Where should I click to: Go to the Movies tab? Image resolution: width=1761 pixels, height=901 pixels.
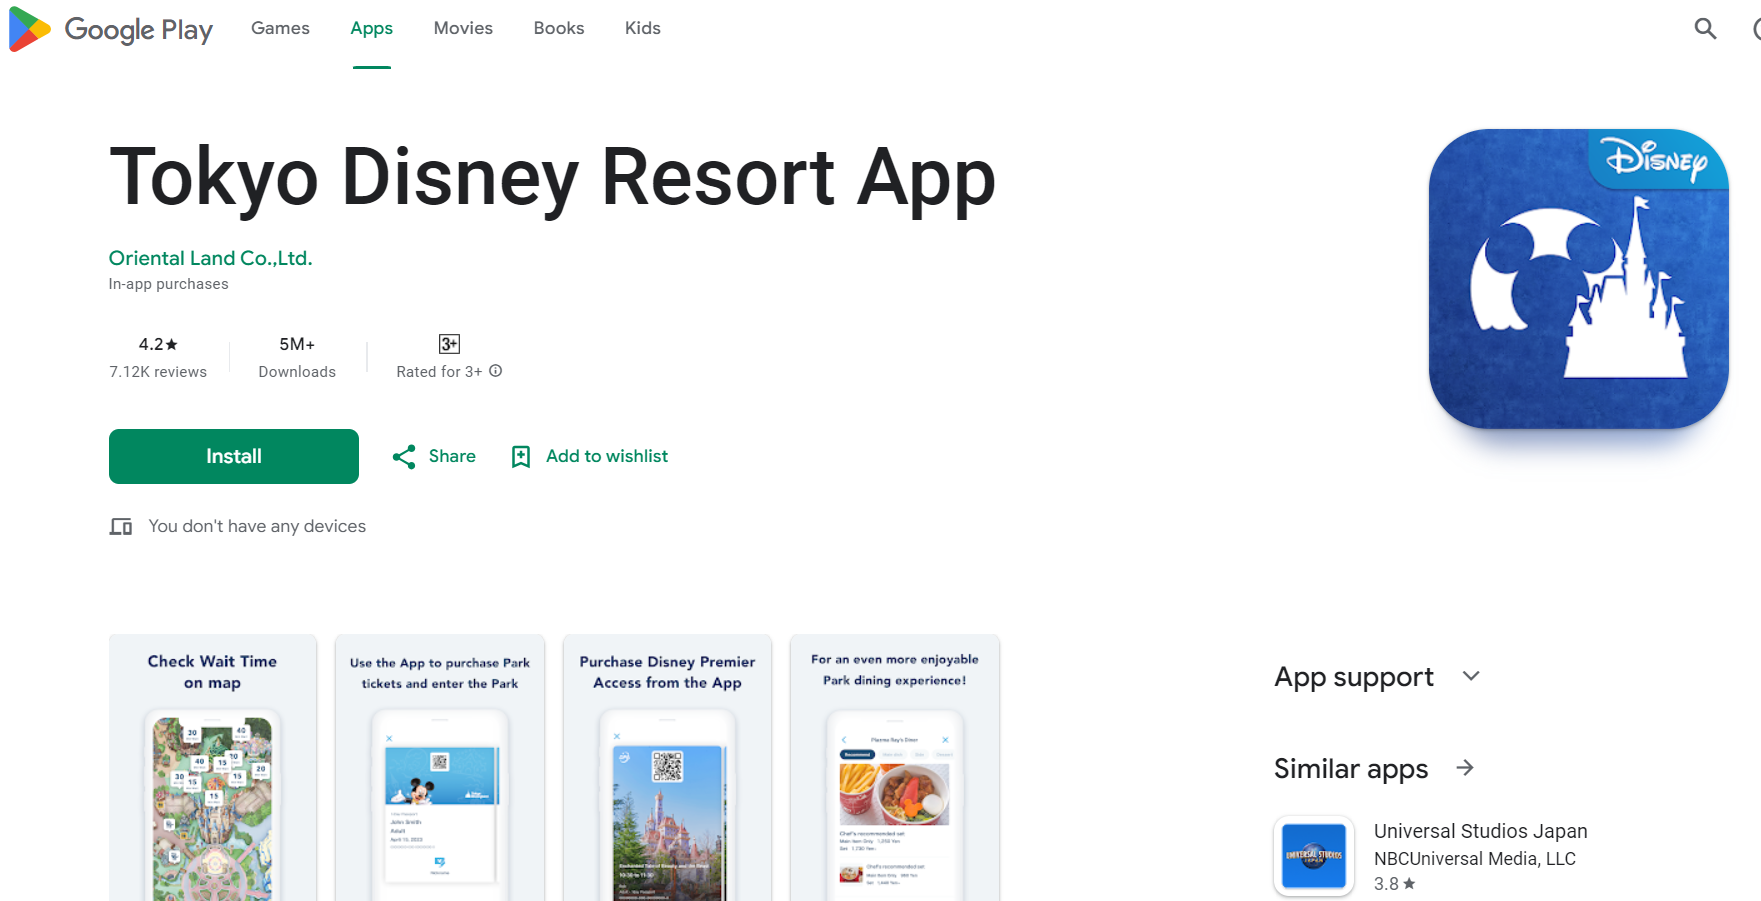[463, 28]
